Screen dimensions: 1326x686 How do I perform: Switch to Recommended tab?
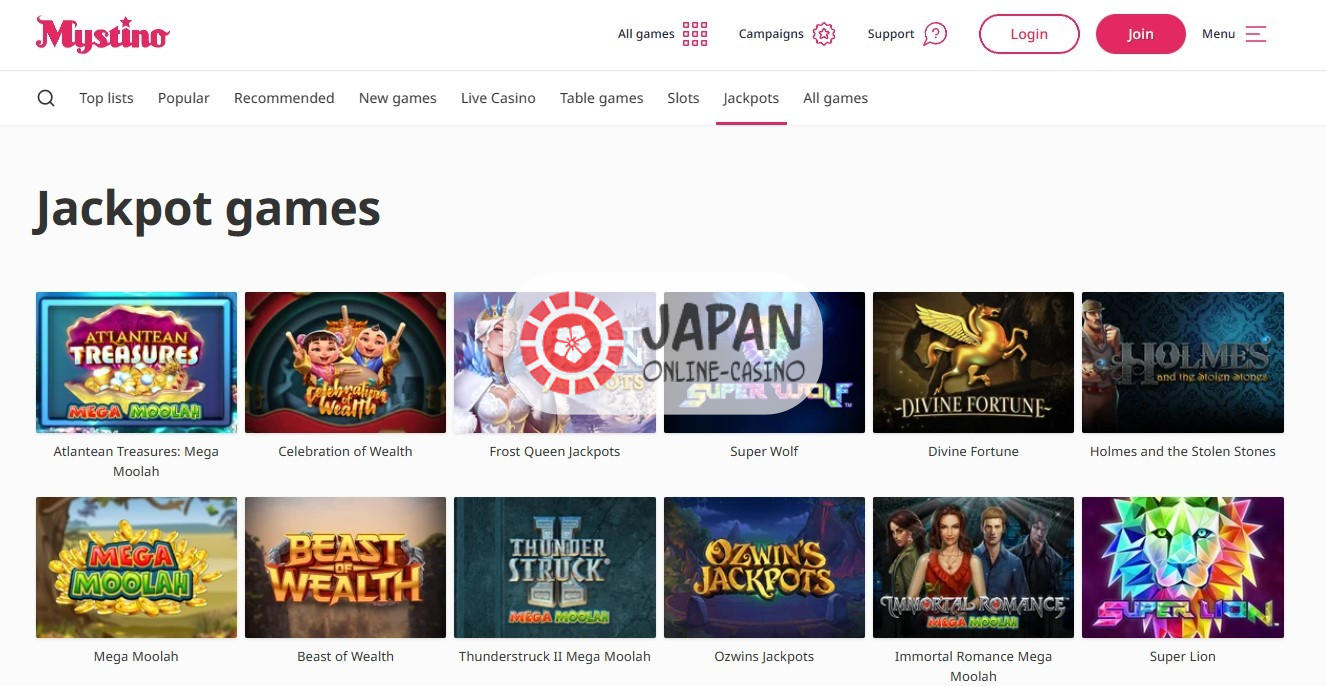point(284,98)
